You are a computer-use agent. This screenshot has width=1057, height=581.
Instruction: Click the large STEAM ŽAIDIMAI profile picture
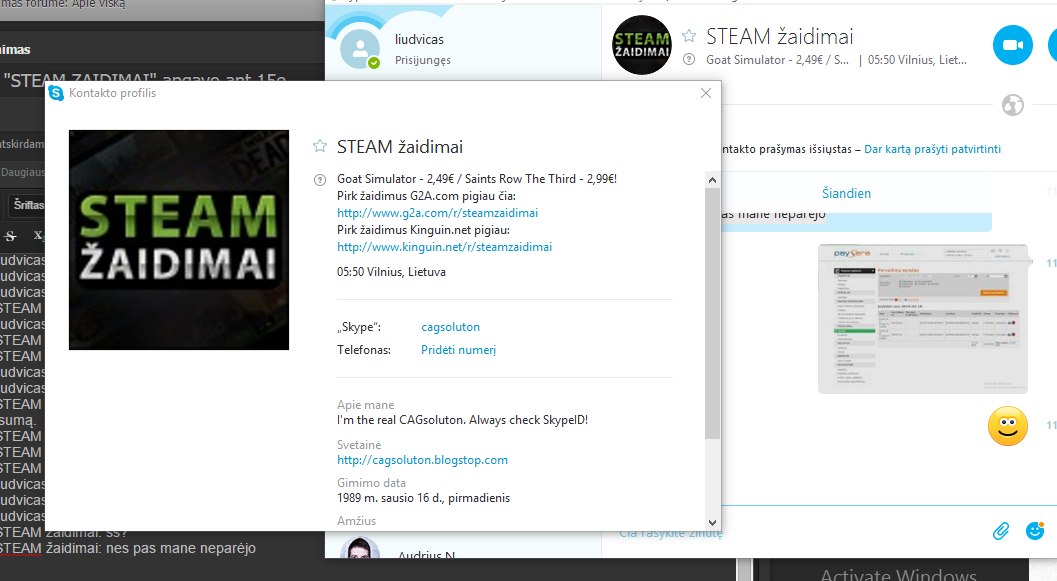pos(179,240)
